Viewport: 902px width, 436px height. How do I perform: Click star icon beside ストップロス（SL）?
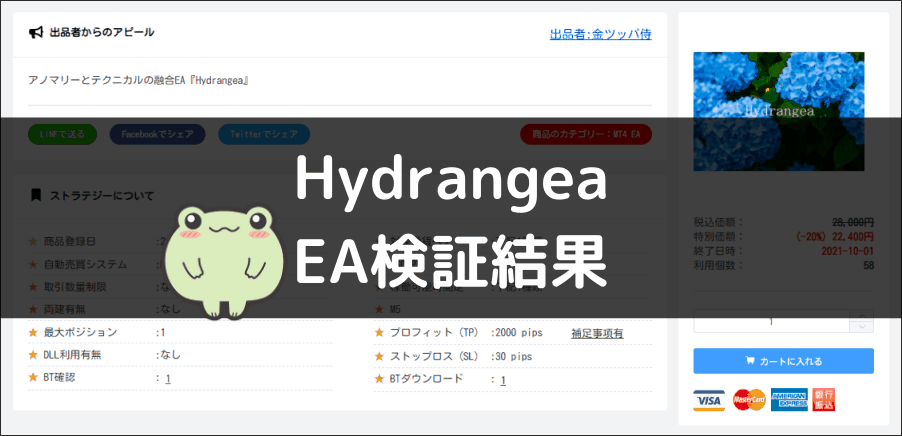point(379,356)
